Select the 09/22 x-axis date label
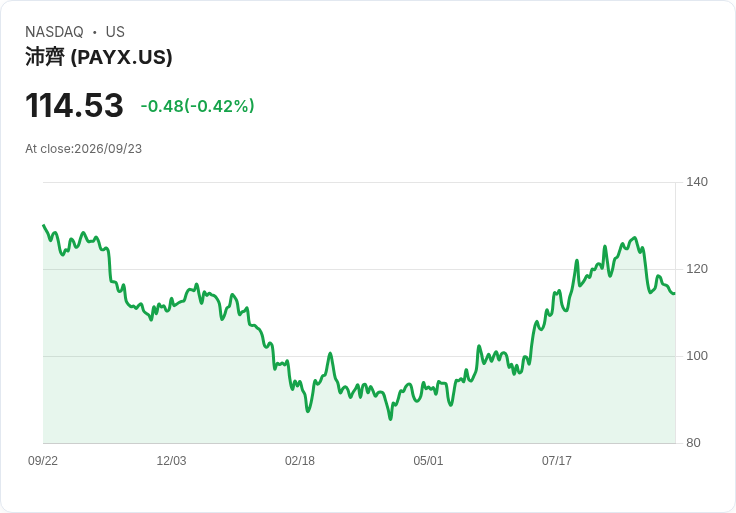 click(x=43, y=461)
